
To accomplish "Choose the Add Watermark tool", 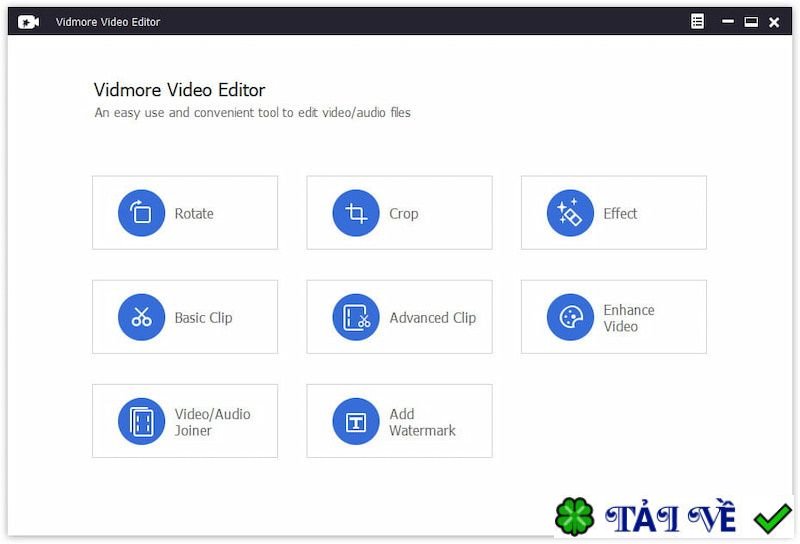I will (x=399, y=421).
